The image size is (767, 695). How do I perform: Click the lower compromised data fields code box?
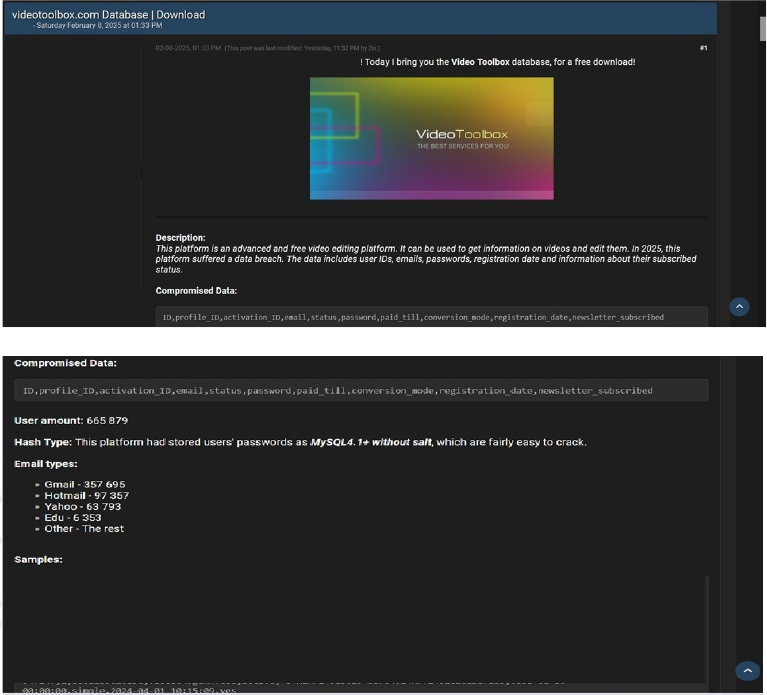coord(361,390)
